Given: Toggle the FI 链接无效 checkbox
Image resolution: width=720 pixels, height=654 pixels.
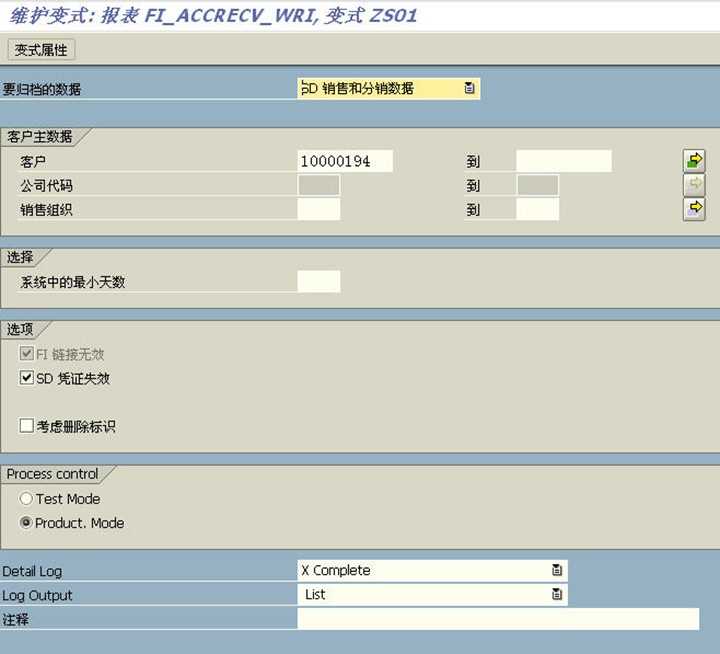Looking at the screenshot, I should point(27,354).
